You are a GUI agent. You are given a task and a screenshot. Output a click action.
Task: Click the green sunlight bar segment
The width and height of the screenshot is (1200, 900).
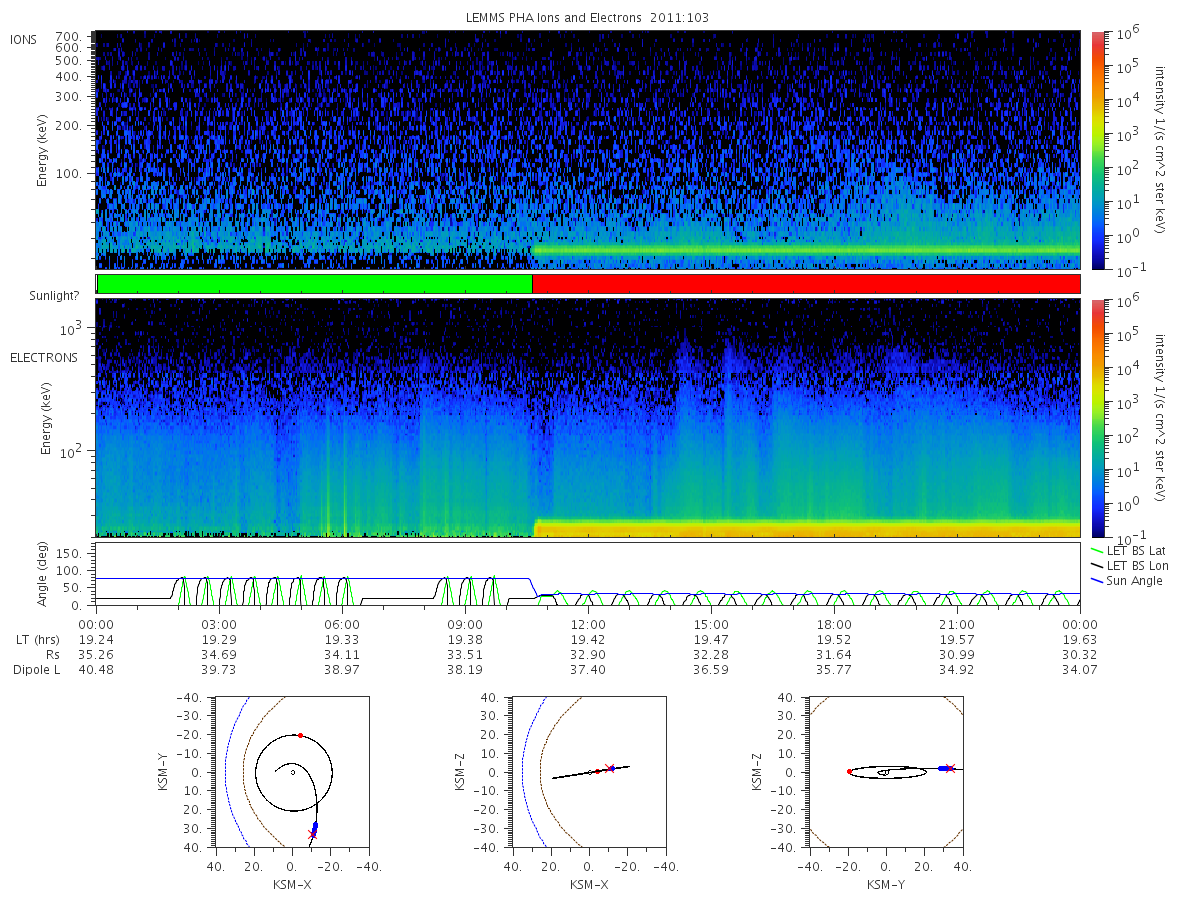click(x=314, y=284)
